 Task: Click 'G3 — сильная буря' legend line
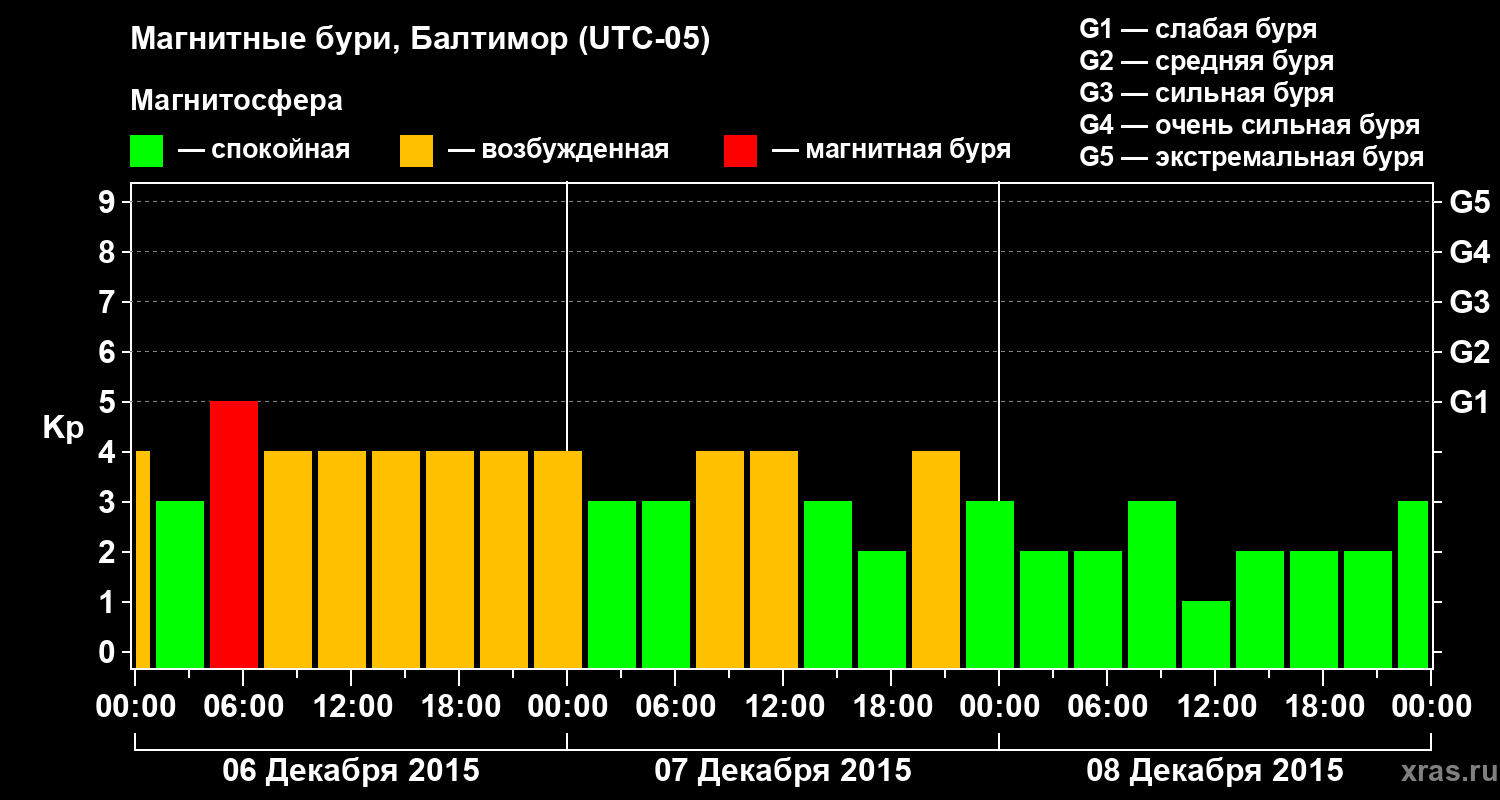(1206, 93)
